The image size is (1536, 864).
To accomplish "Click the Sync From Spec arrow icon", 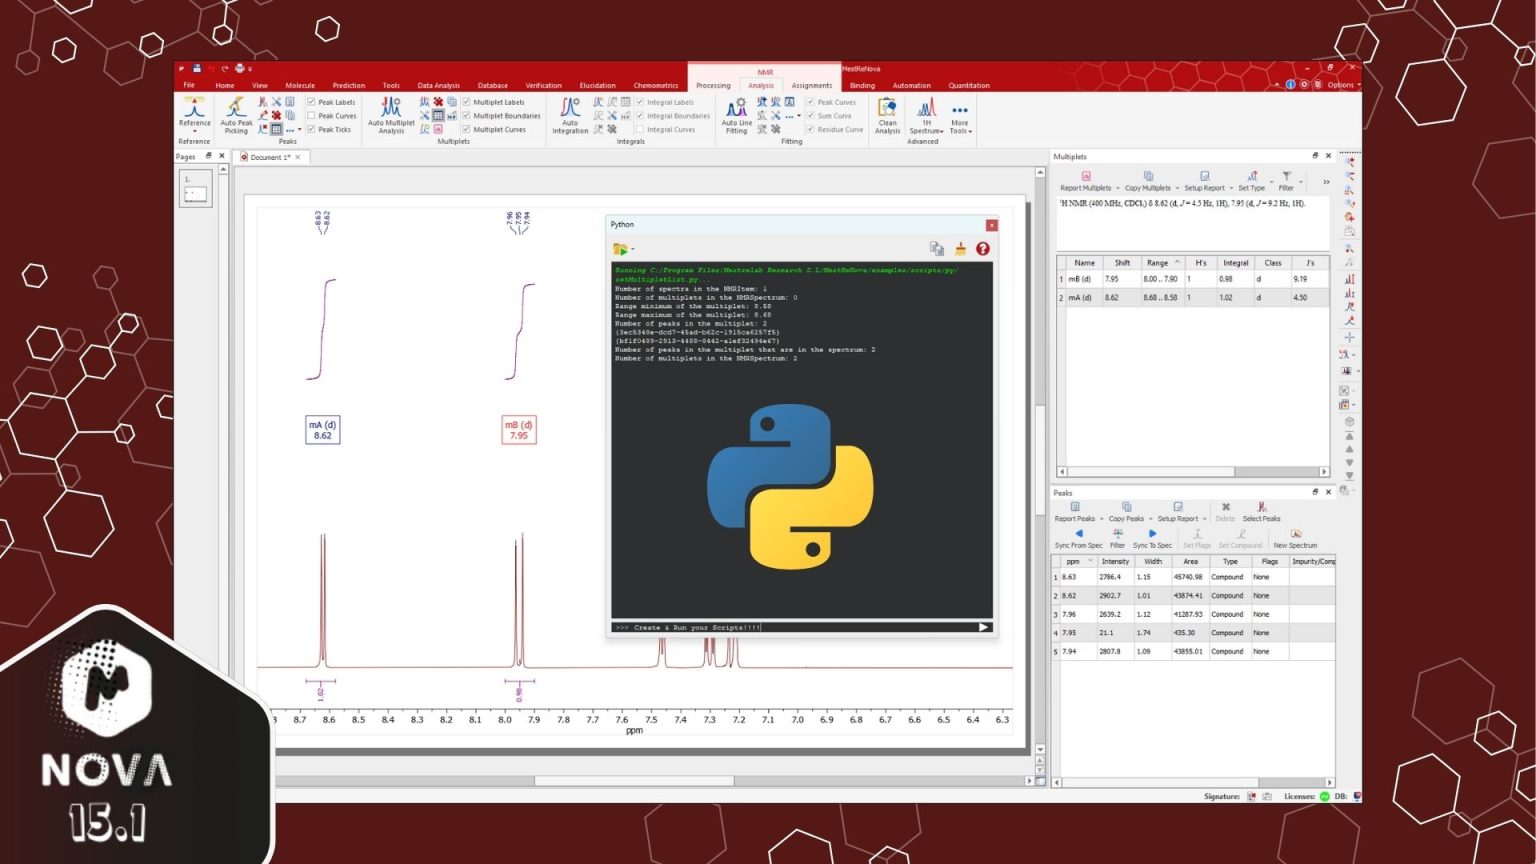I will tap(1078, 534).
